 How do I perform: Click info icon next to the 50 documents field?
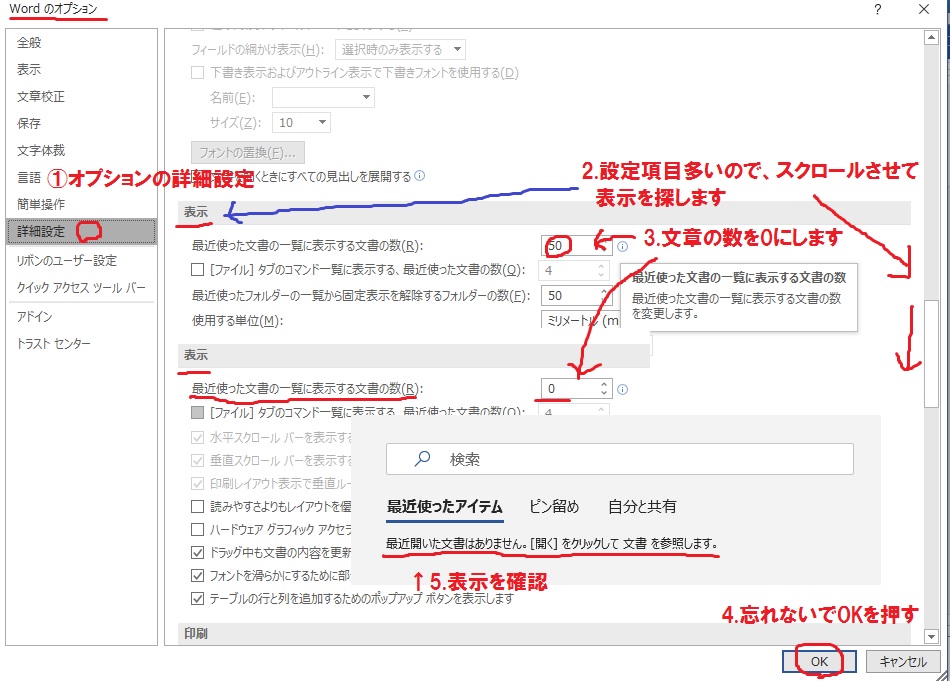pyautogui.click(x=623, y=247)
